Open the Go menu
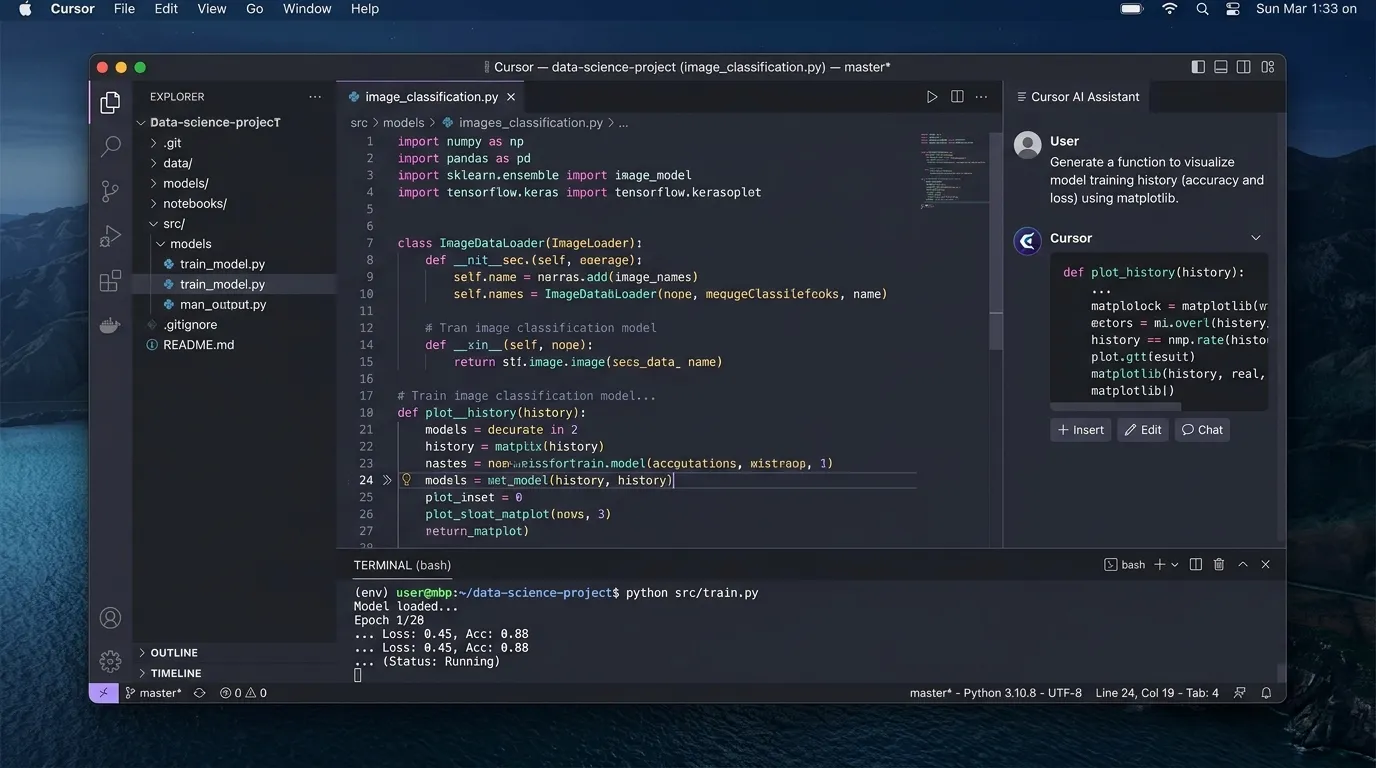1376x768 pixels. [x=255, y=9]
